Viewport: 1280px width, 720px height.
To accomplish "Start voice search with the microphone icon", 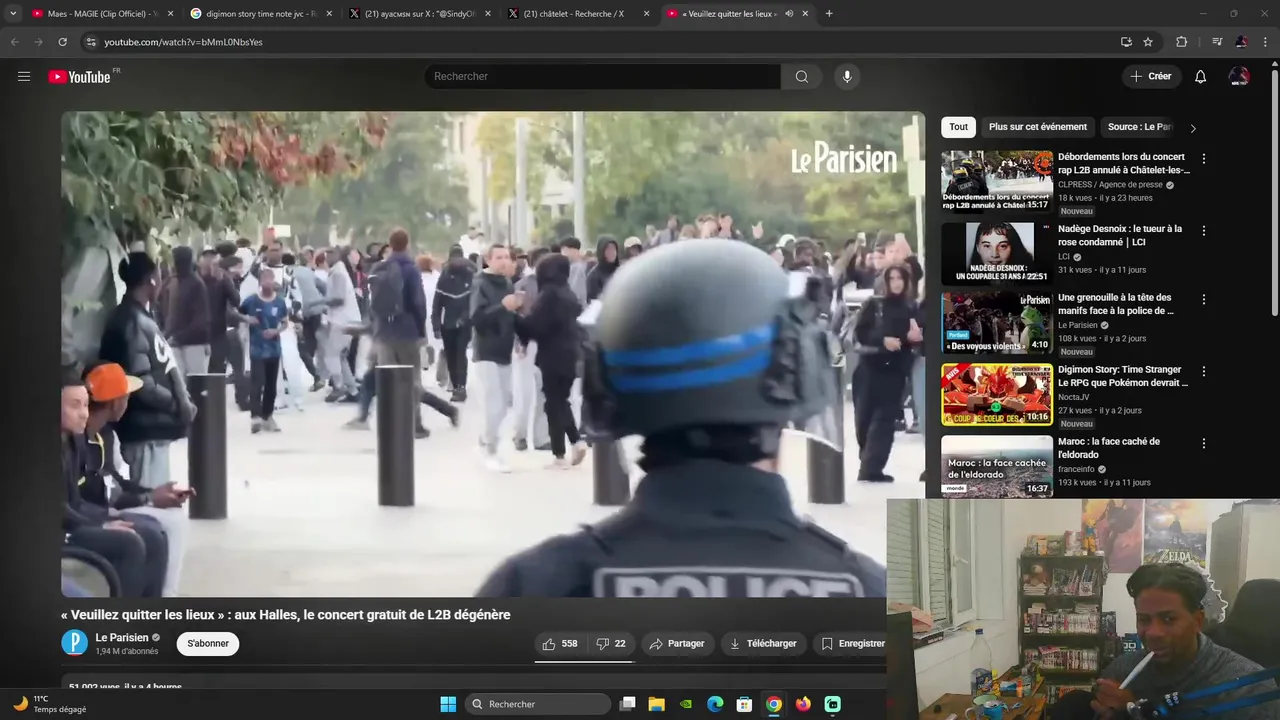I will click(x=847, y=77).
